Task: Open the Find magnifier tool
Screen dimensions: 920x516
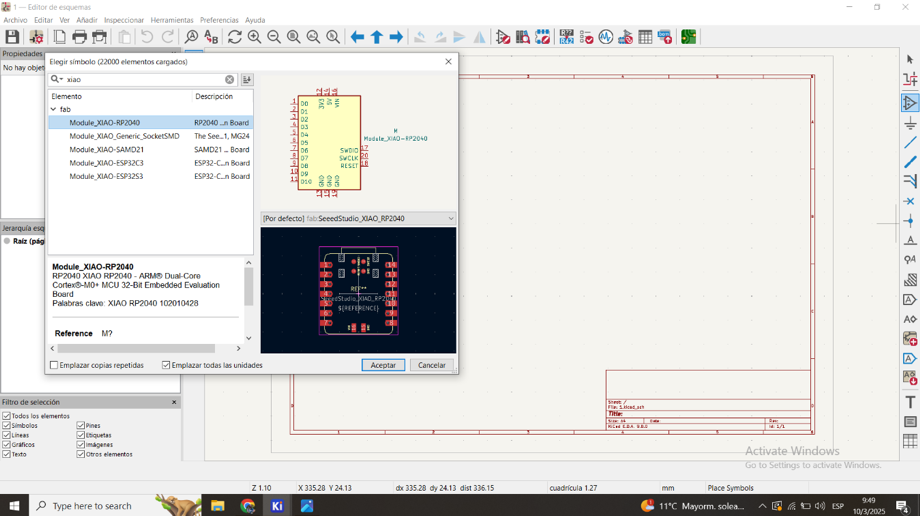Action: tap(191, 37)
